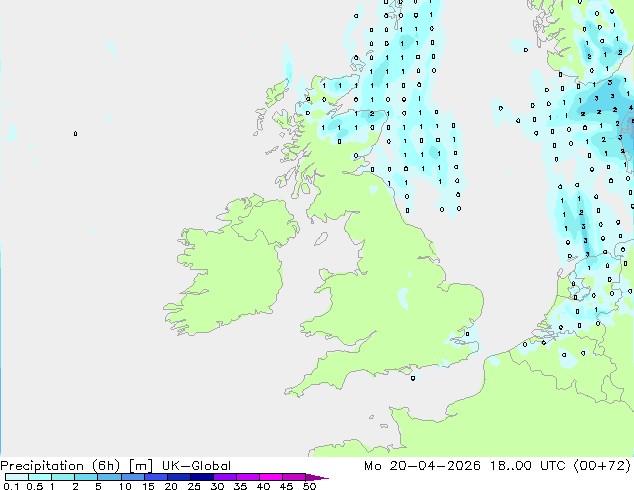Click the 0.1–0.5 legend color box
The image size is (634, 490).
[x=17, y=477]
